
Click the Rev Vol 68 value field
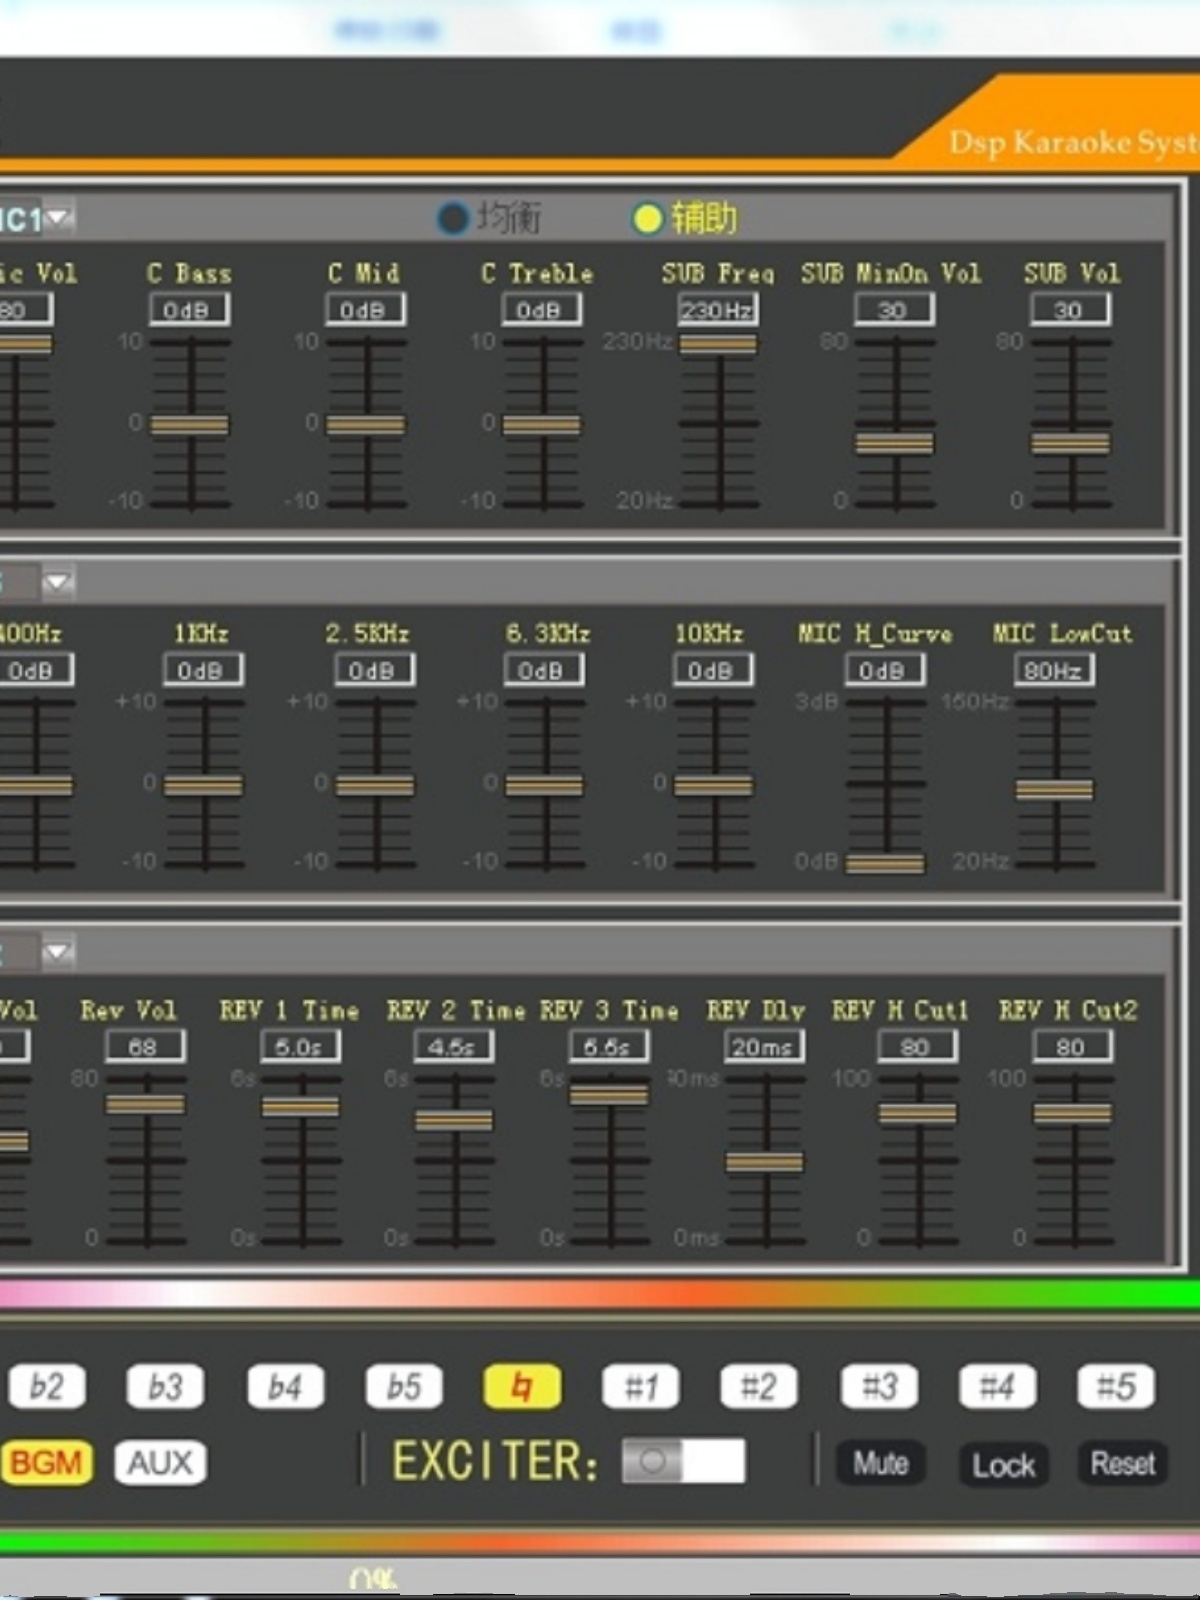(x=145, y=1047)
